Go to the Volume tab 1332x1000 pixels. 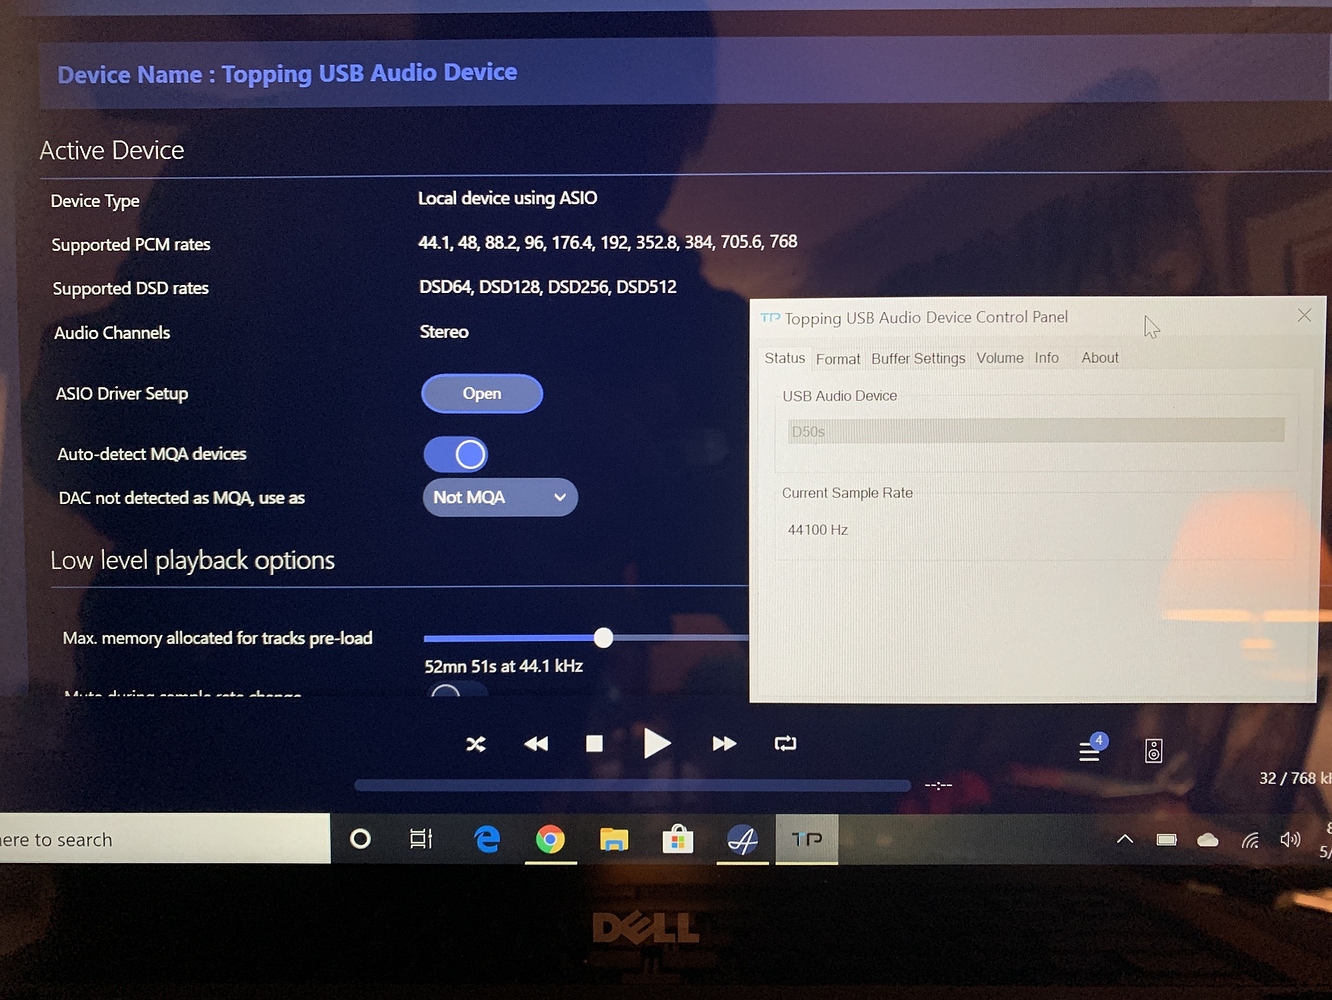pyautogui.click(x=1000, y=358)
